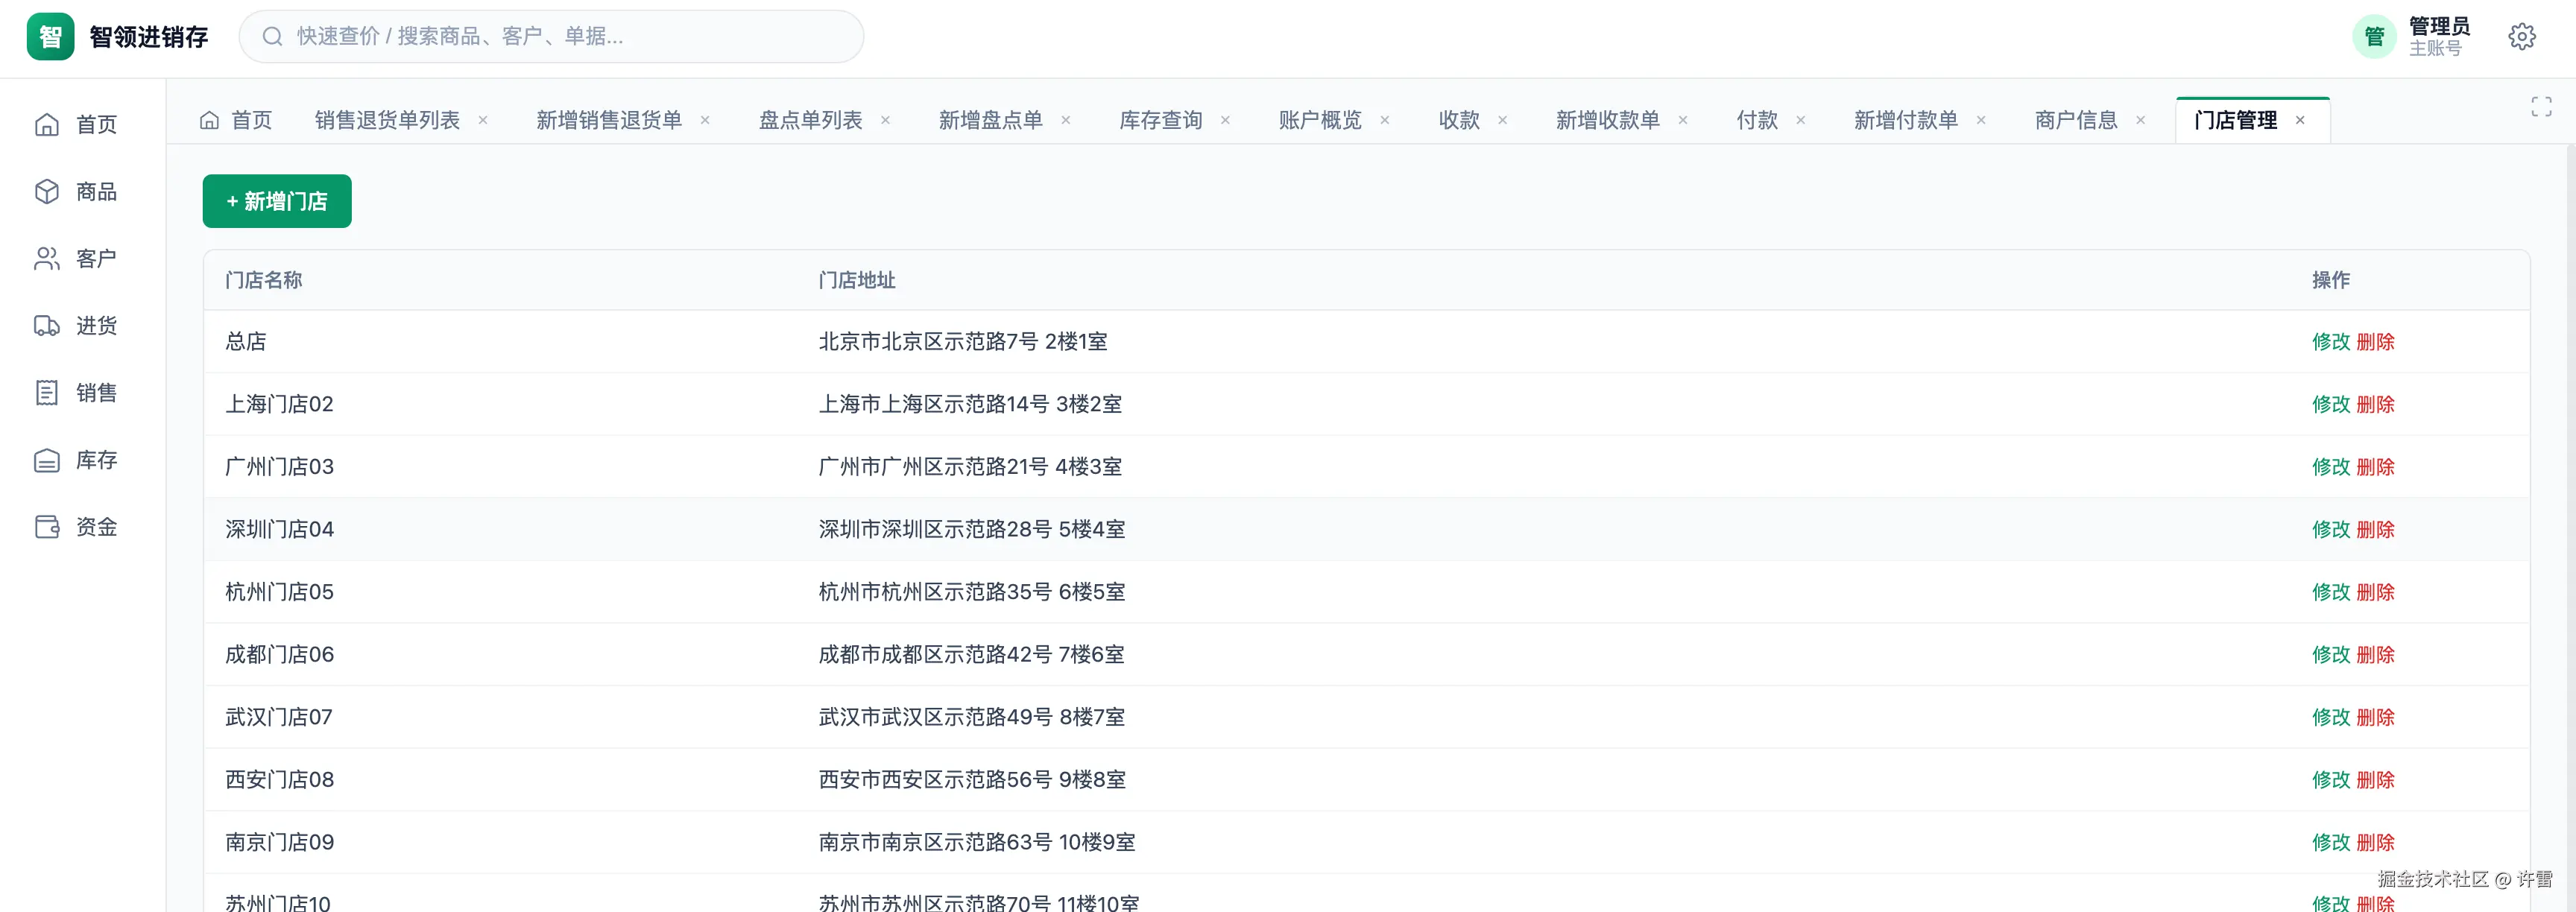Click 修改 for 总店 row
This screenshot has width=2576, height=912.
[x=2331, y=342]
